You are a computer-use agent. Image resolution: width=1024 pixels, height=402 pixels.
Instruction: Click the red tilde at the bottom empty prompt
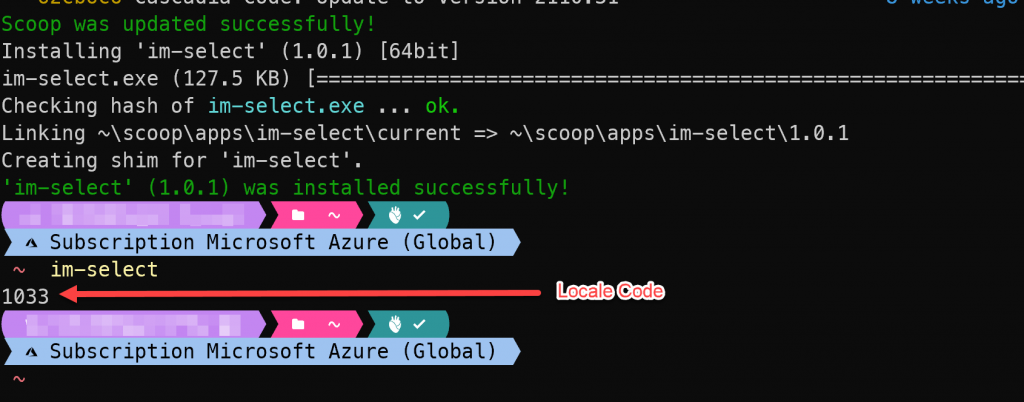point(18,379)
